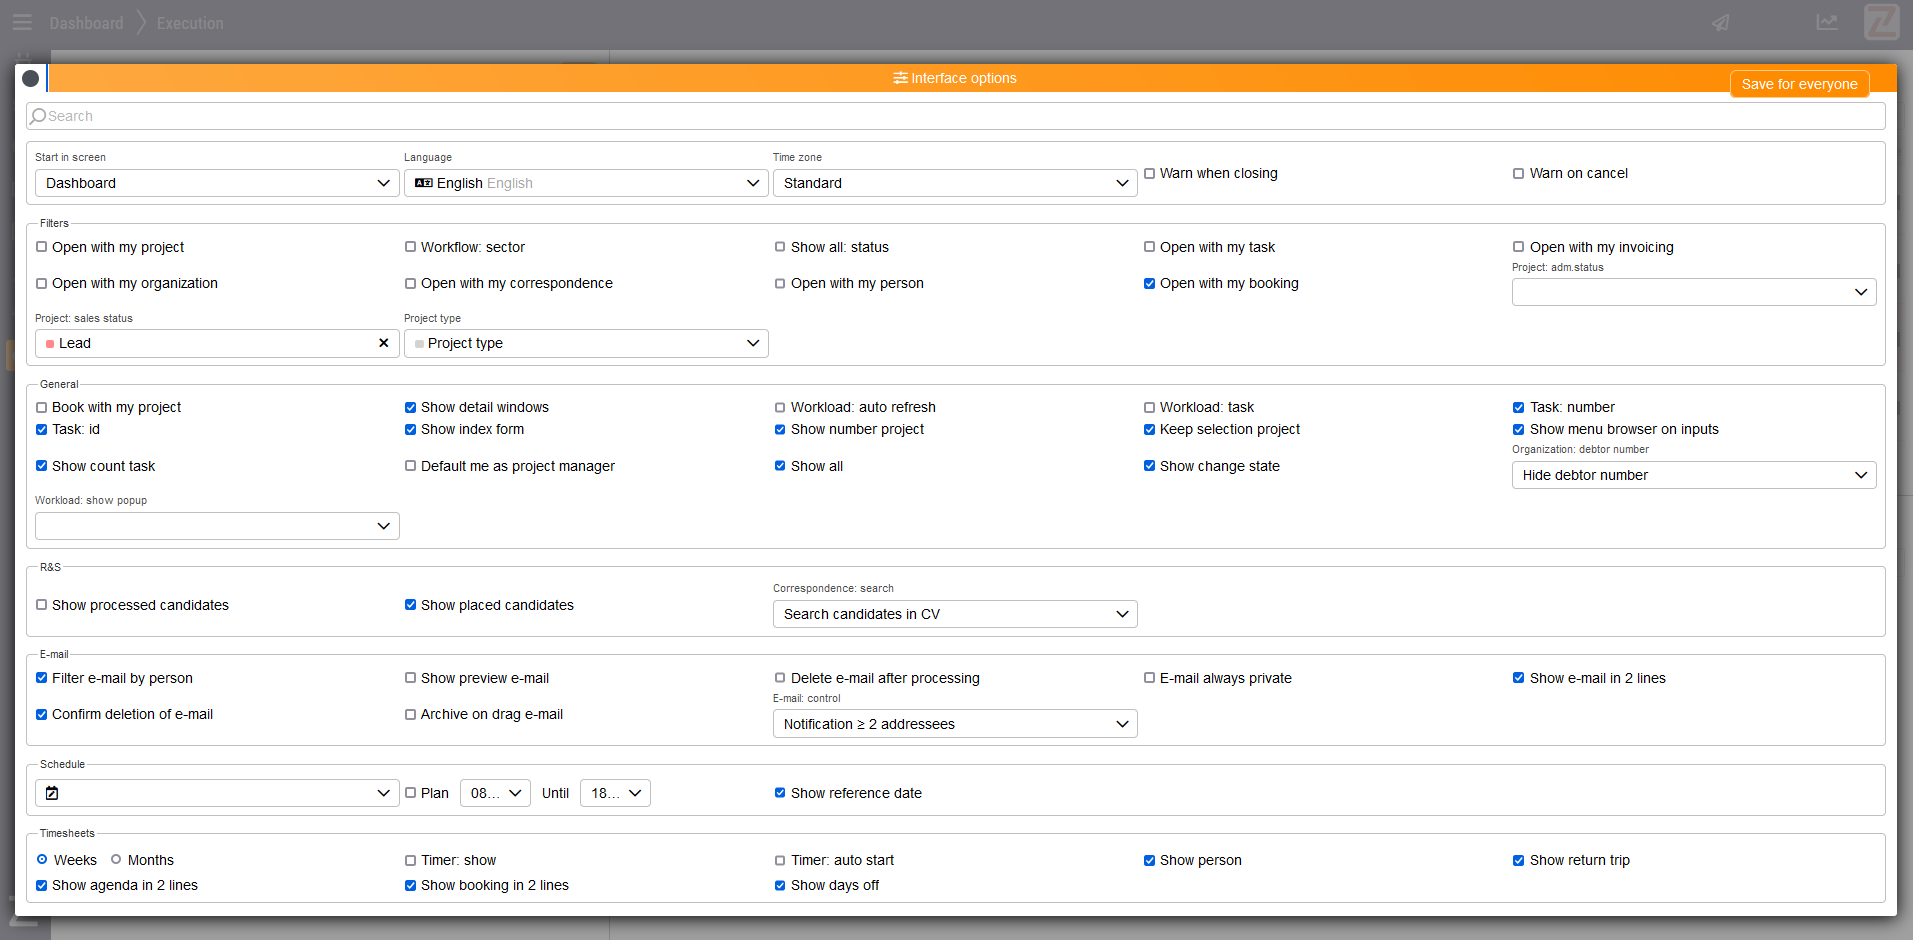Screen dimensions: 1913x940
Task: Click the dark circle button on dialog header
Action: pos(30,78)
